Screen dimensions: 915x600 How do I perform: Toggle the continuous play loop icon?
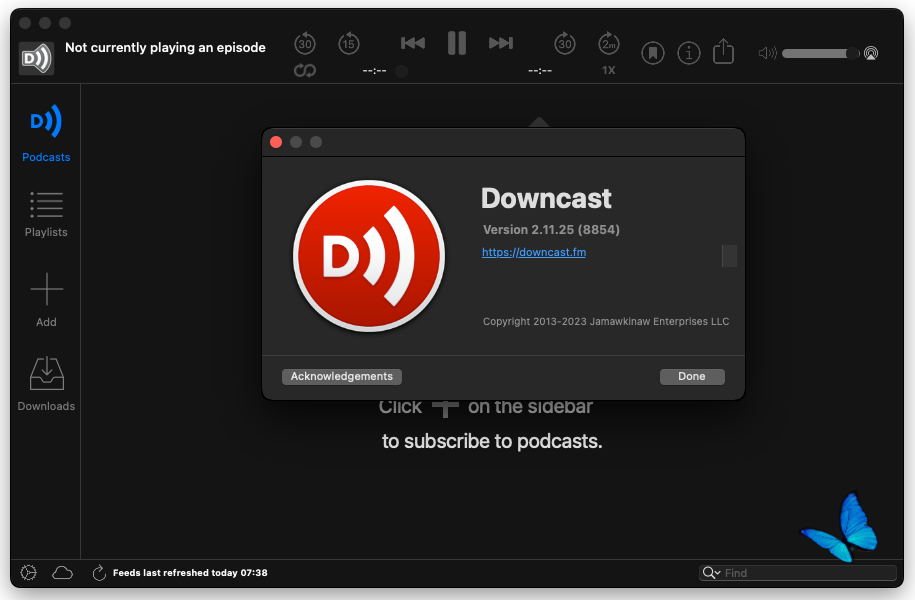pyautogui.click(x=305, y=71)
